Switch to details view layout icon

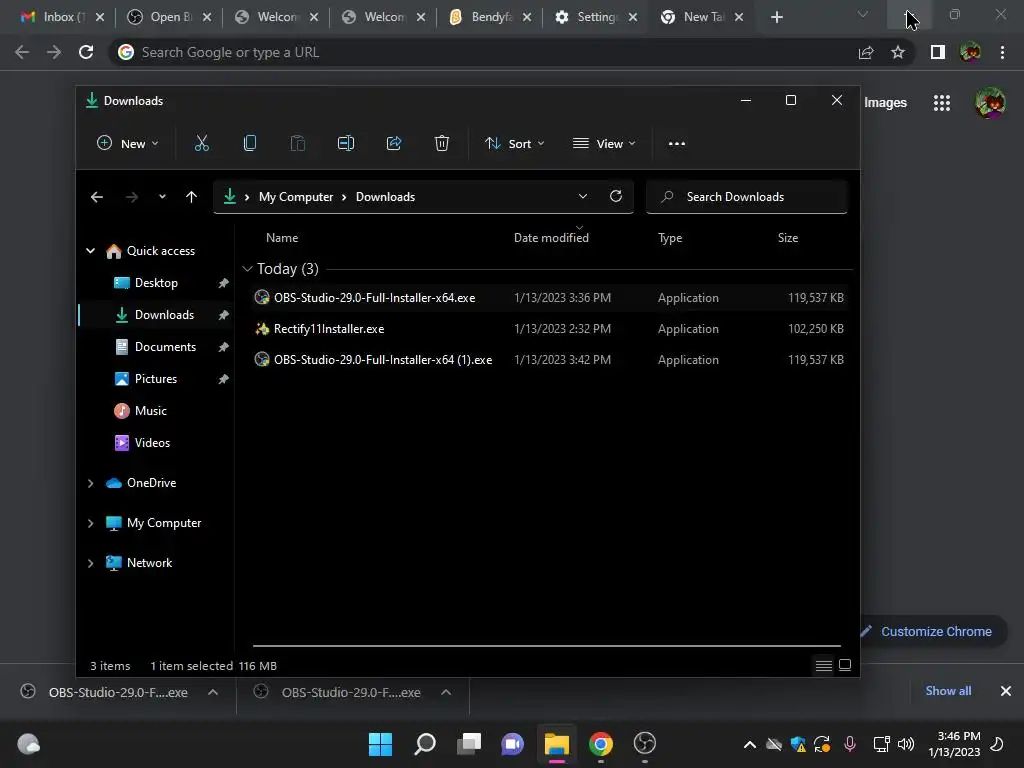click(824, 665)
